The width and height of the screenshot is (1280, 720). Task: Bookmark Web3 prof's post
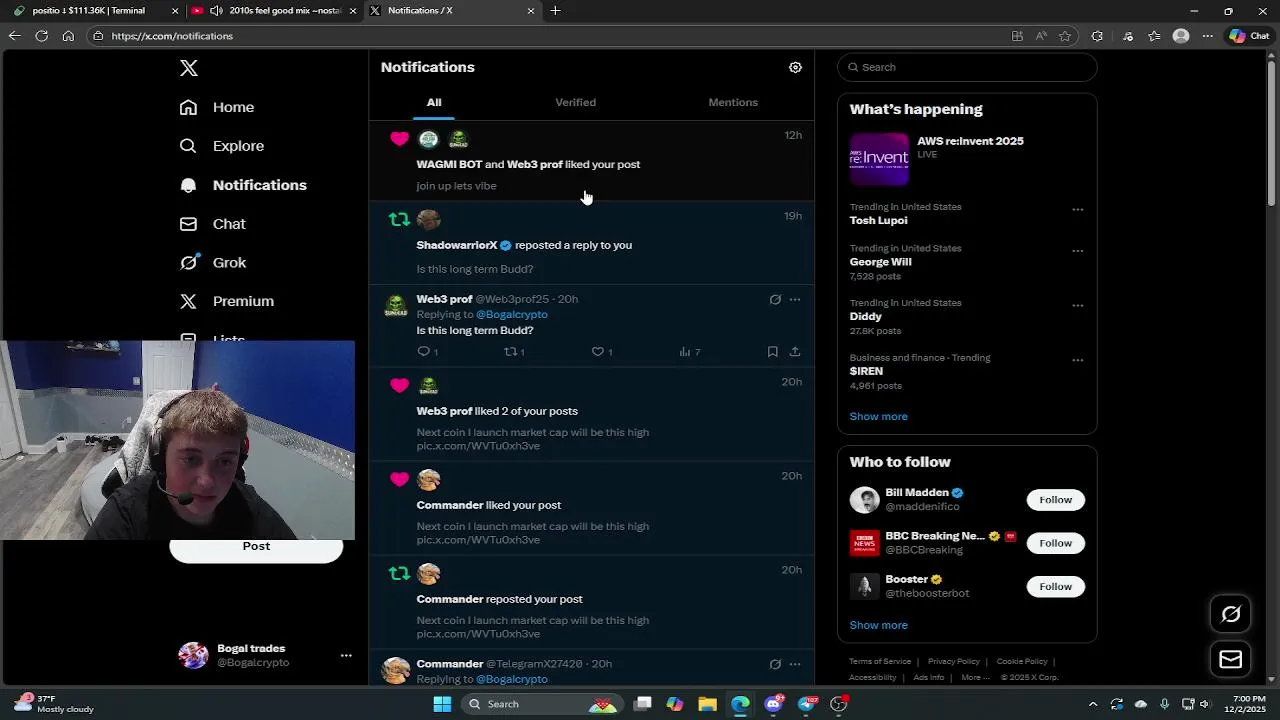(x=772, y=351)
